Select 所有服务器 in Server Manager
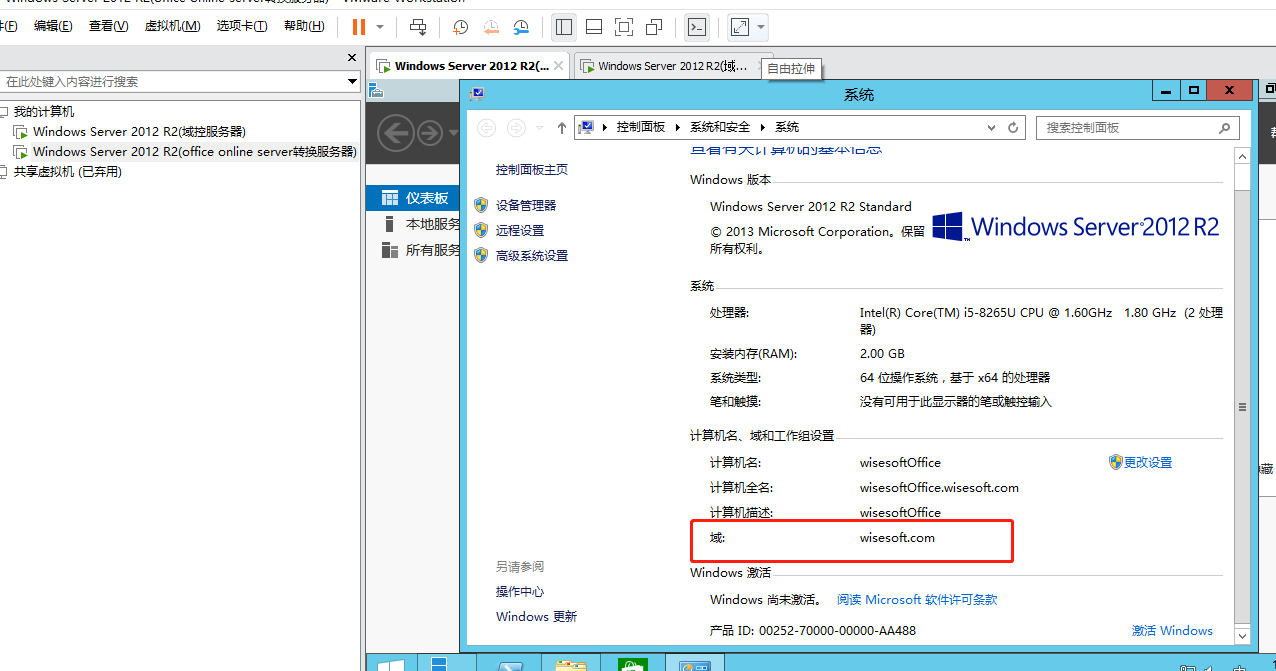1276x671 pixels. pos(412,250)
